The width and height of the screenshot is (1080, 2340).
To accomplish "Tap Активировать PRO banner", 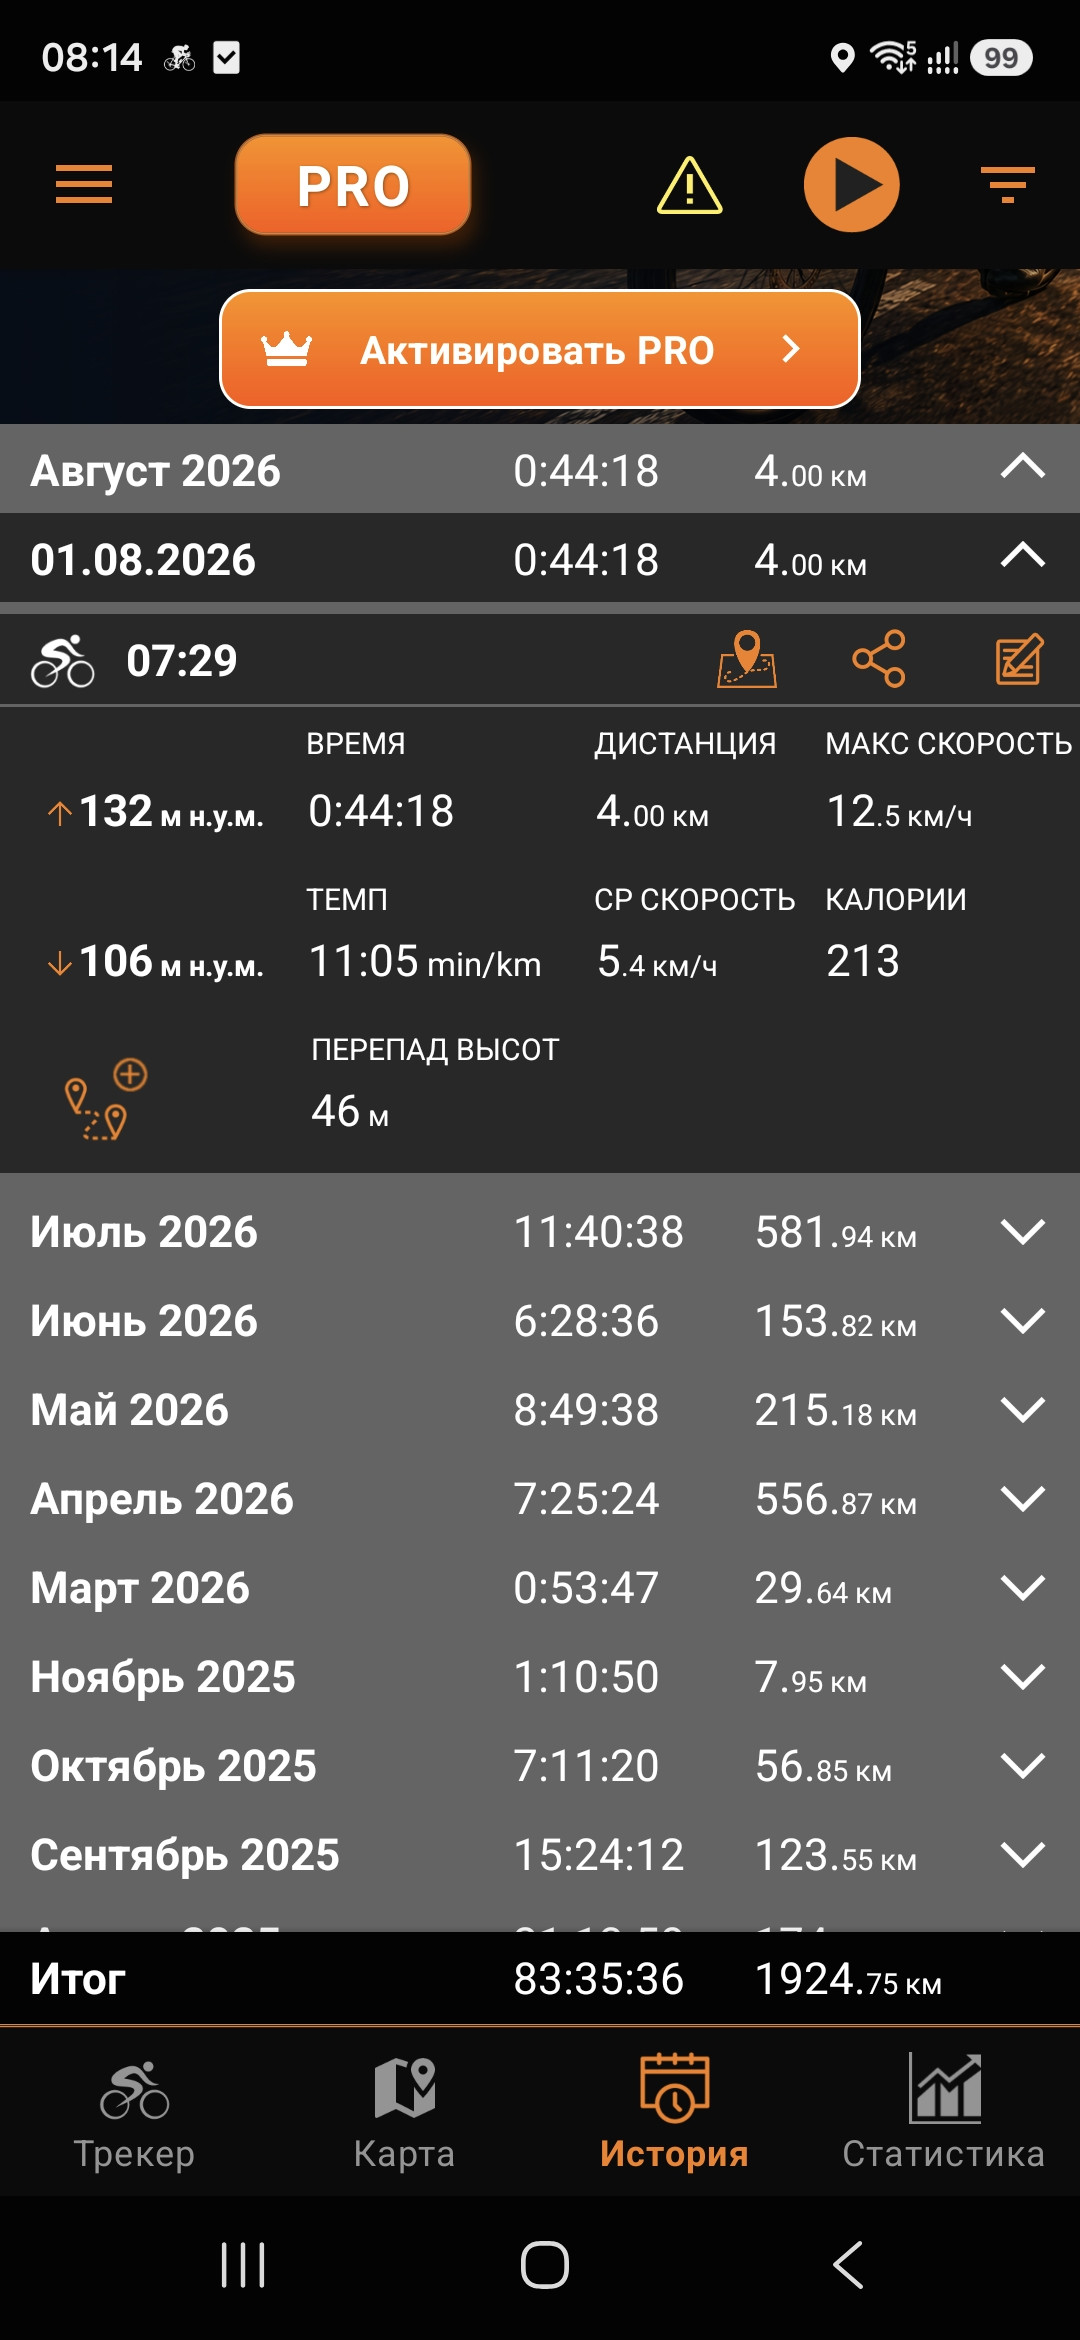I will (x=540, y=349).
